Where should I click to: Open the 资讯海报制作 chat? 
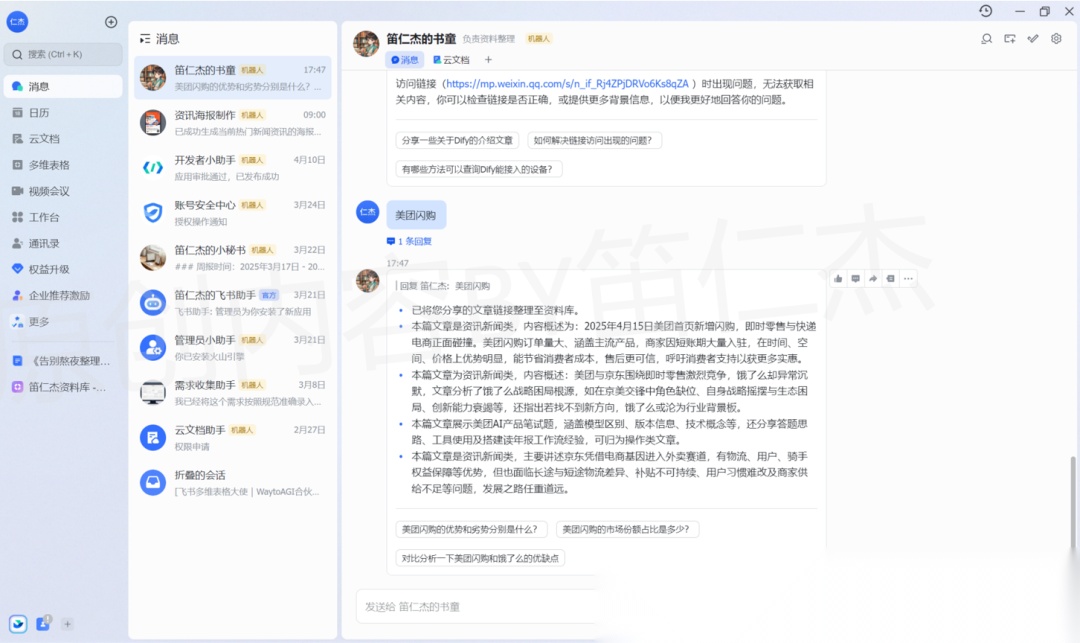(x=233, y=123)
